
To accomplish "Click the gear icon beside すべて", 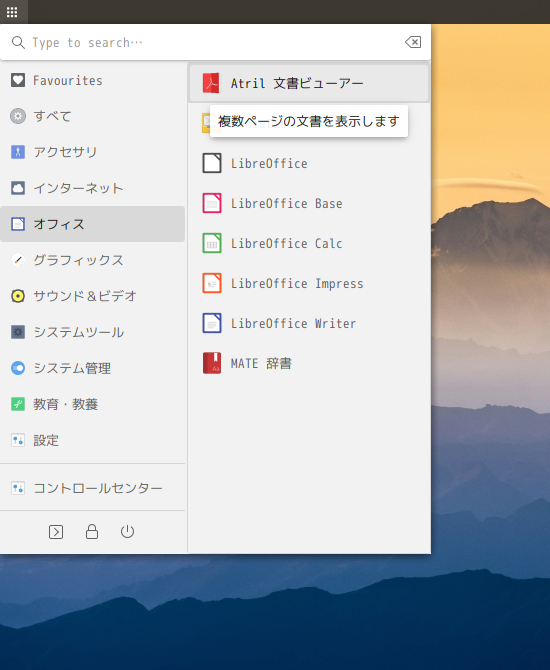I will (x=18, y=116).
